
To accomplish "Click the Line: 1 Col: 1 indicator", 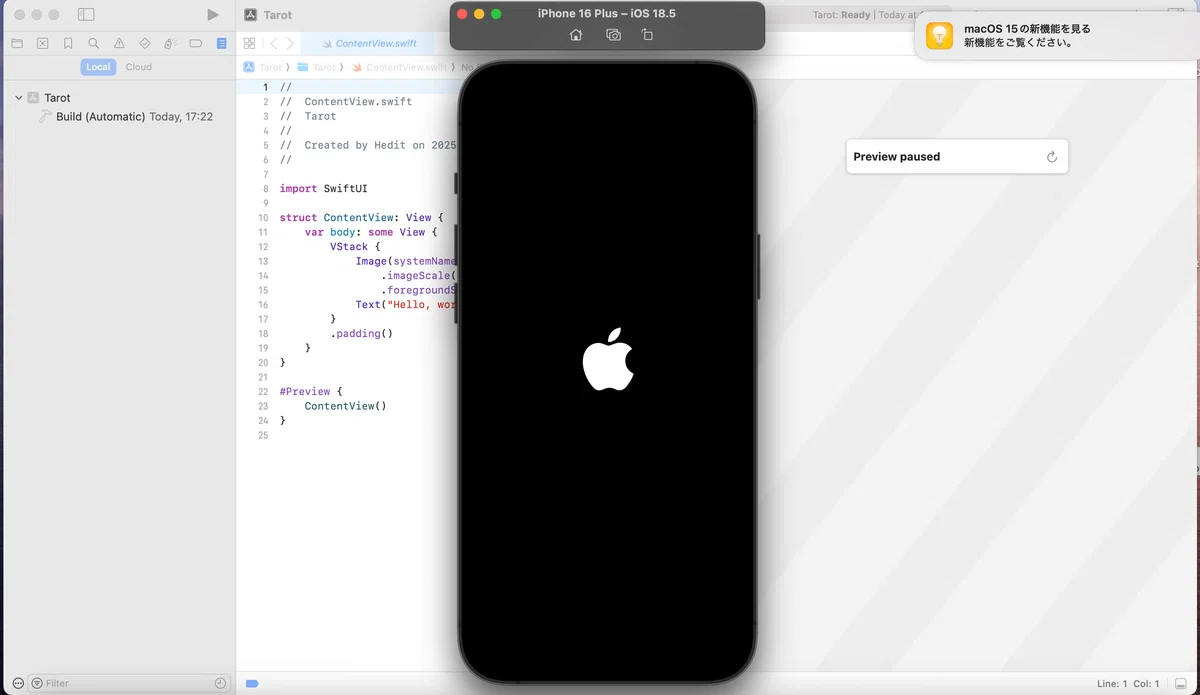I will click(1128, 684).
